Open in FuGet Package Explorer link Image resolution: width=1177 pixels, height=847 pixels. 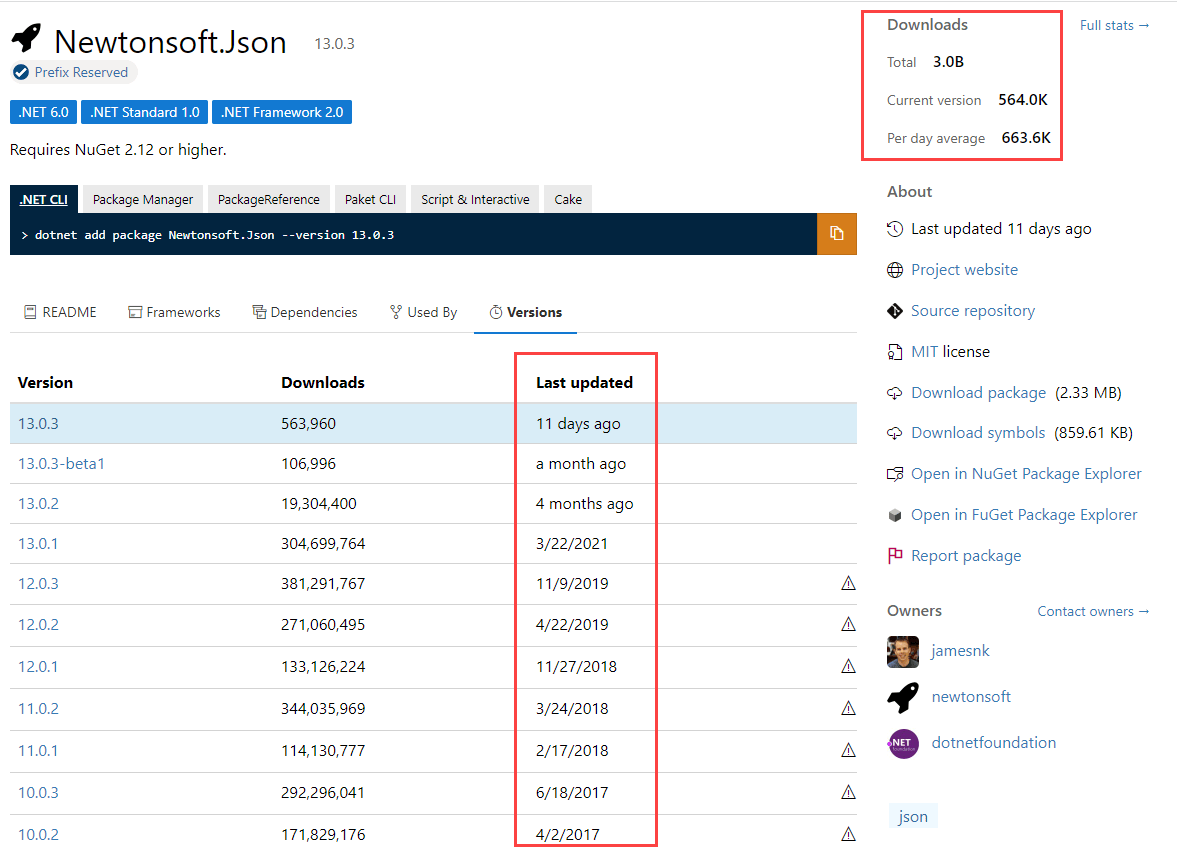[1024, 515]
